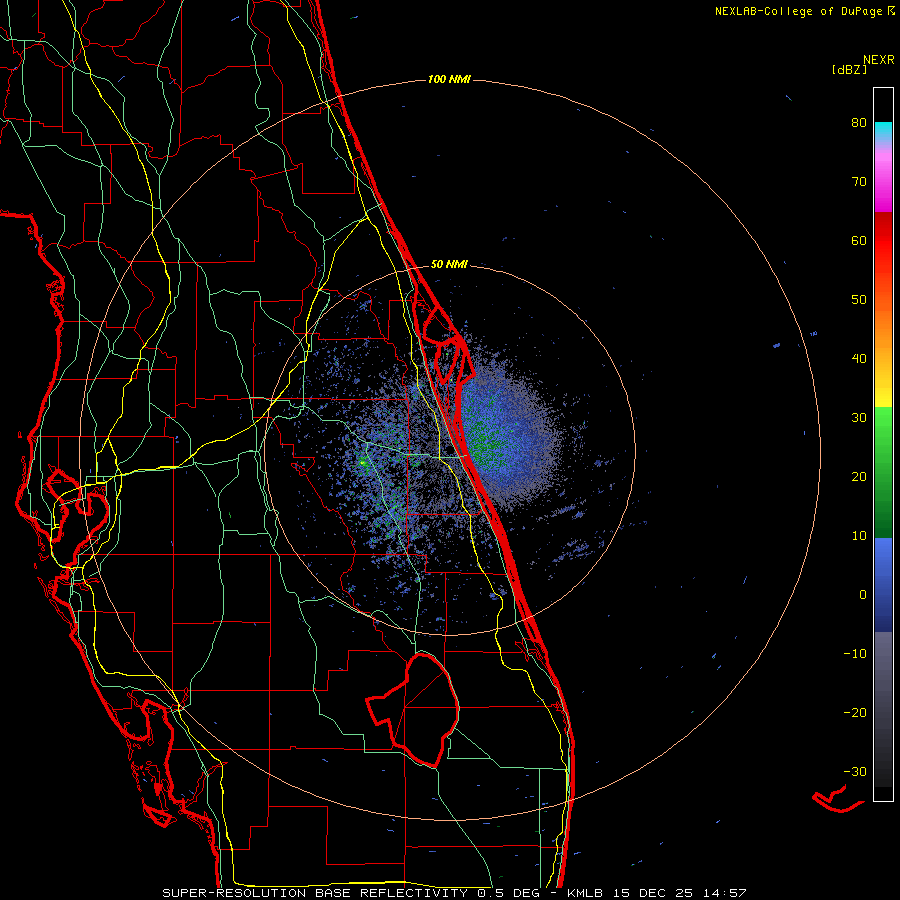Image resolution: width=900 pixels, height=900 pixels.
Task: Click the 60 dBZ scale value
Action: click(859, 240)
